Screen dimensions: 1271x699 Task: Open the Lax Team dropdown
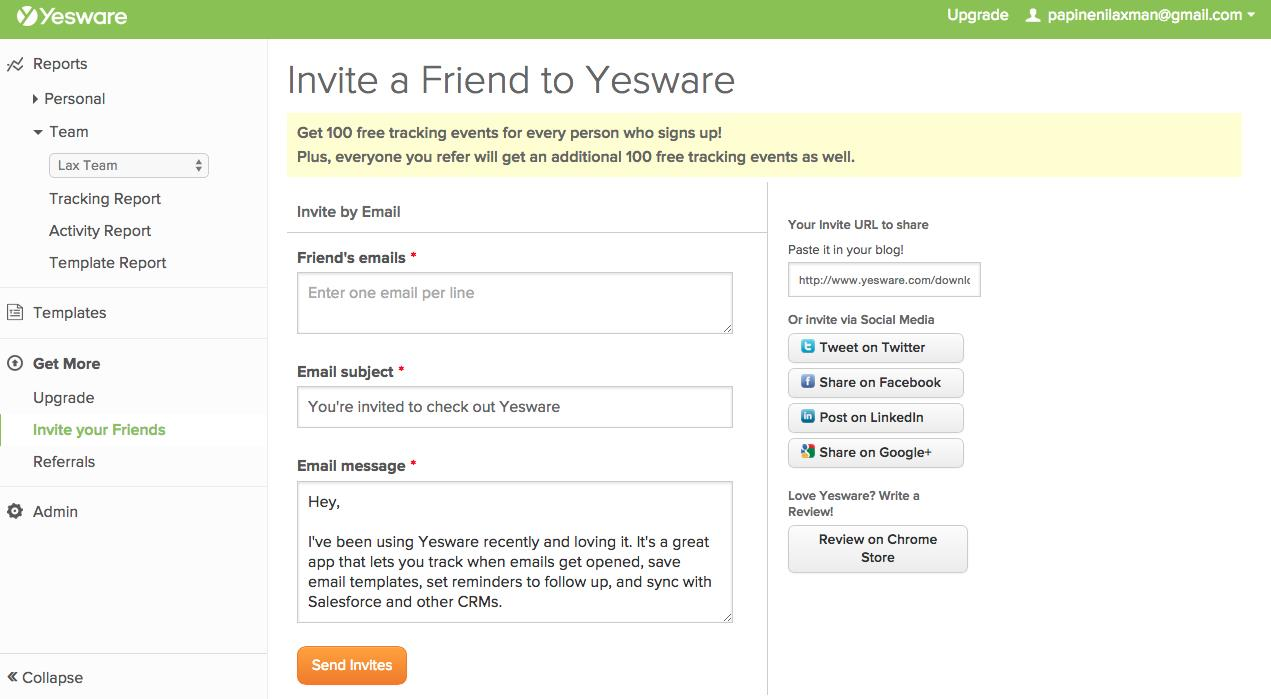coord(128,166)
